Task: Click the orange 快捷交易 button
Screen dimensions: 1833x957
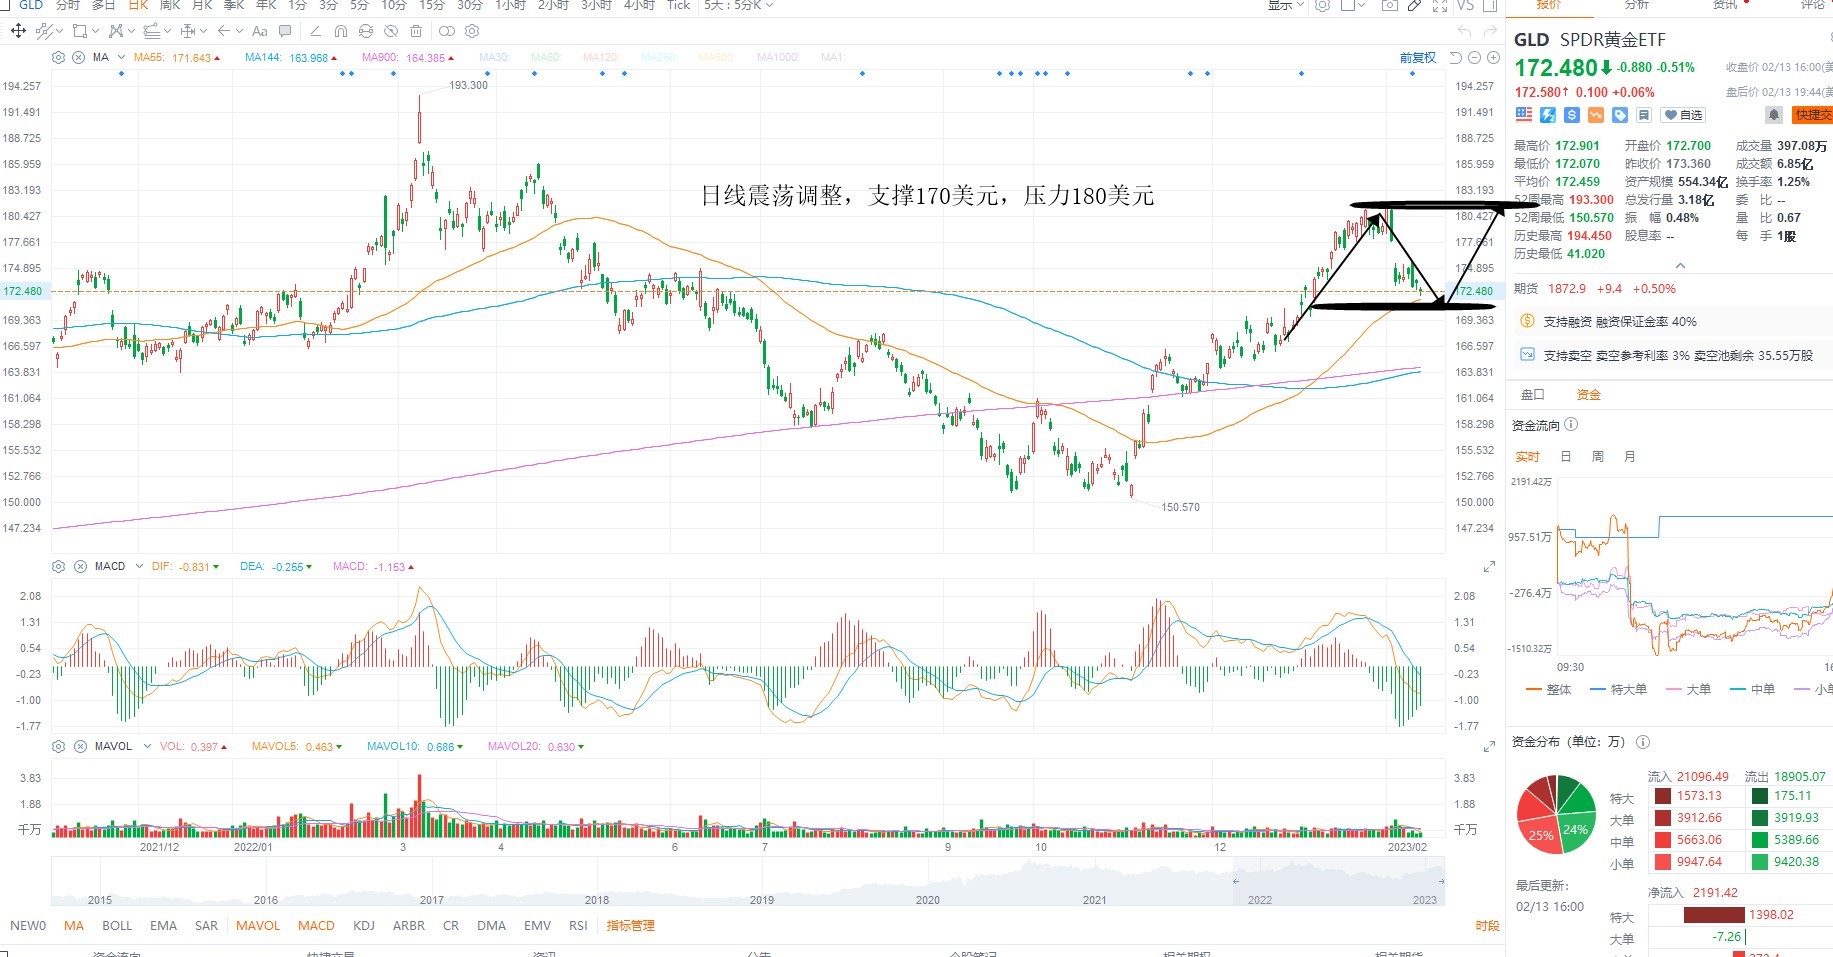Action: click(x=1812, y=115)
